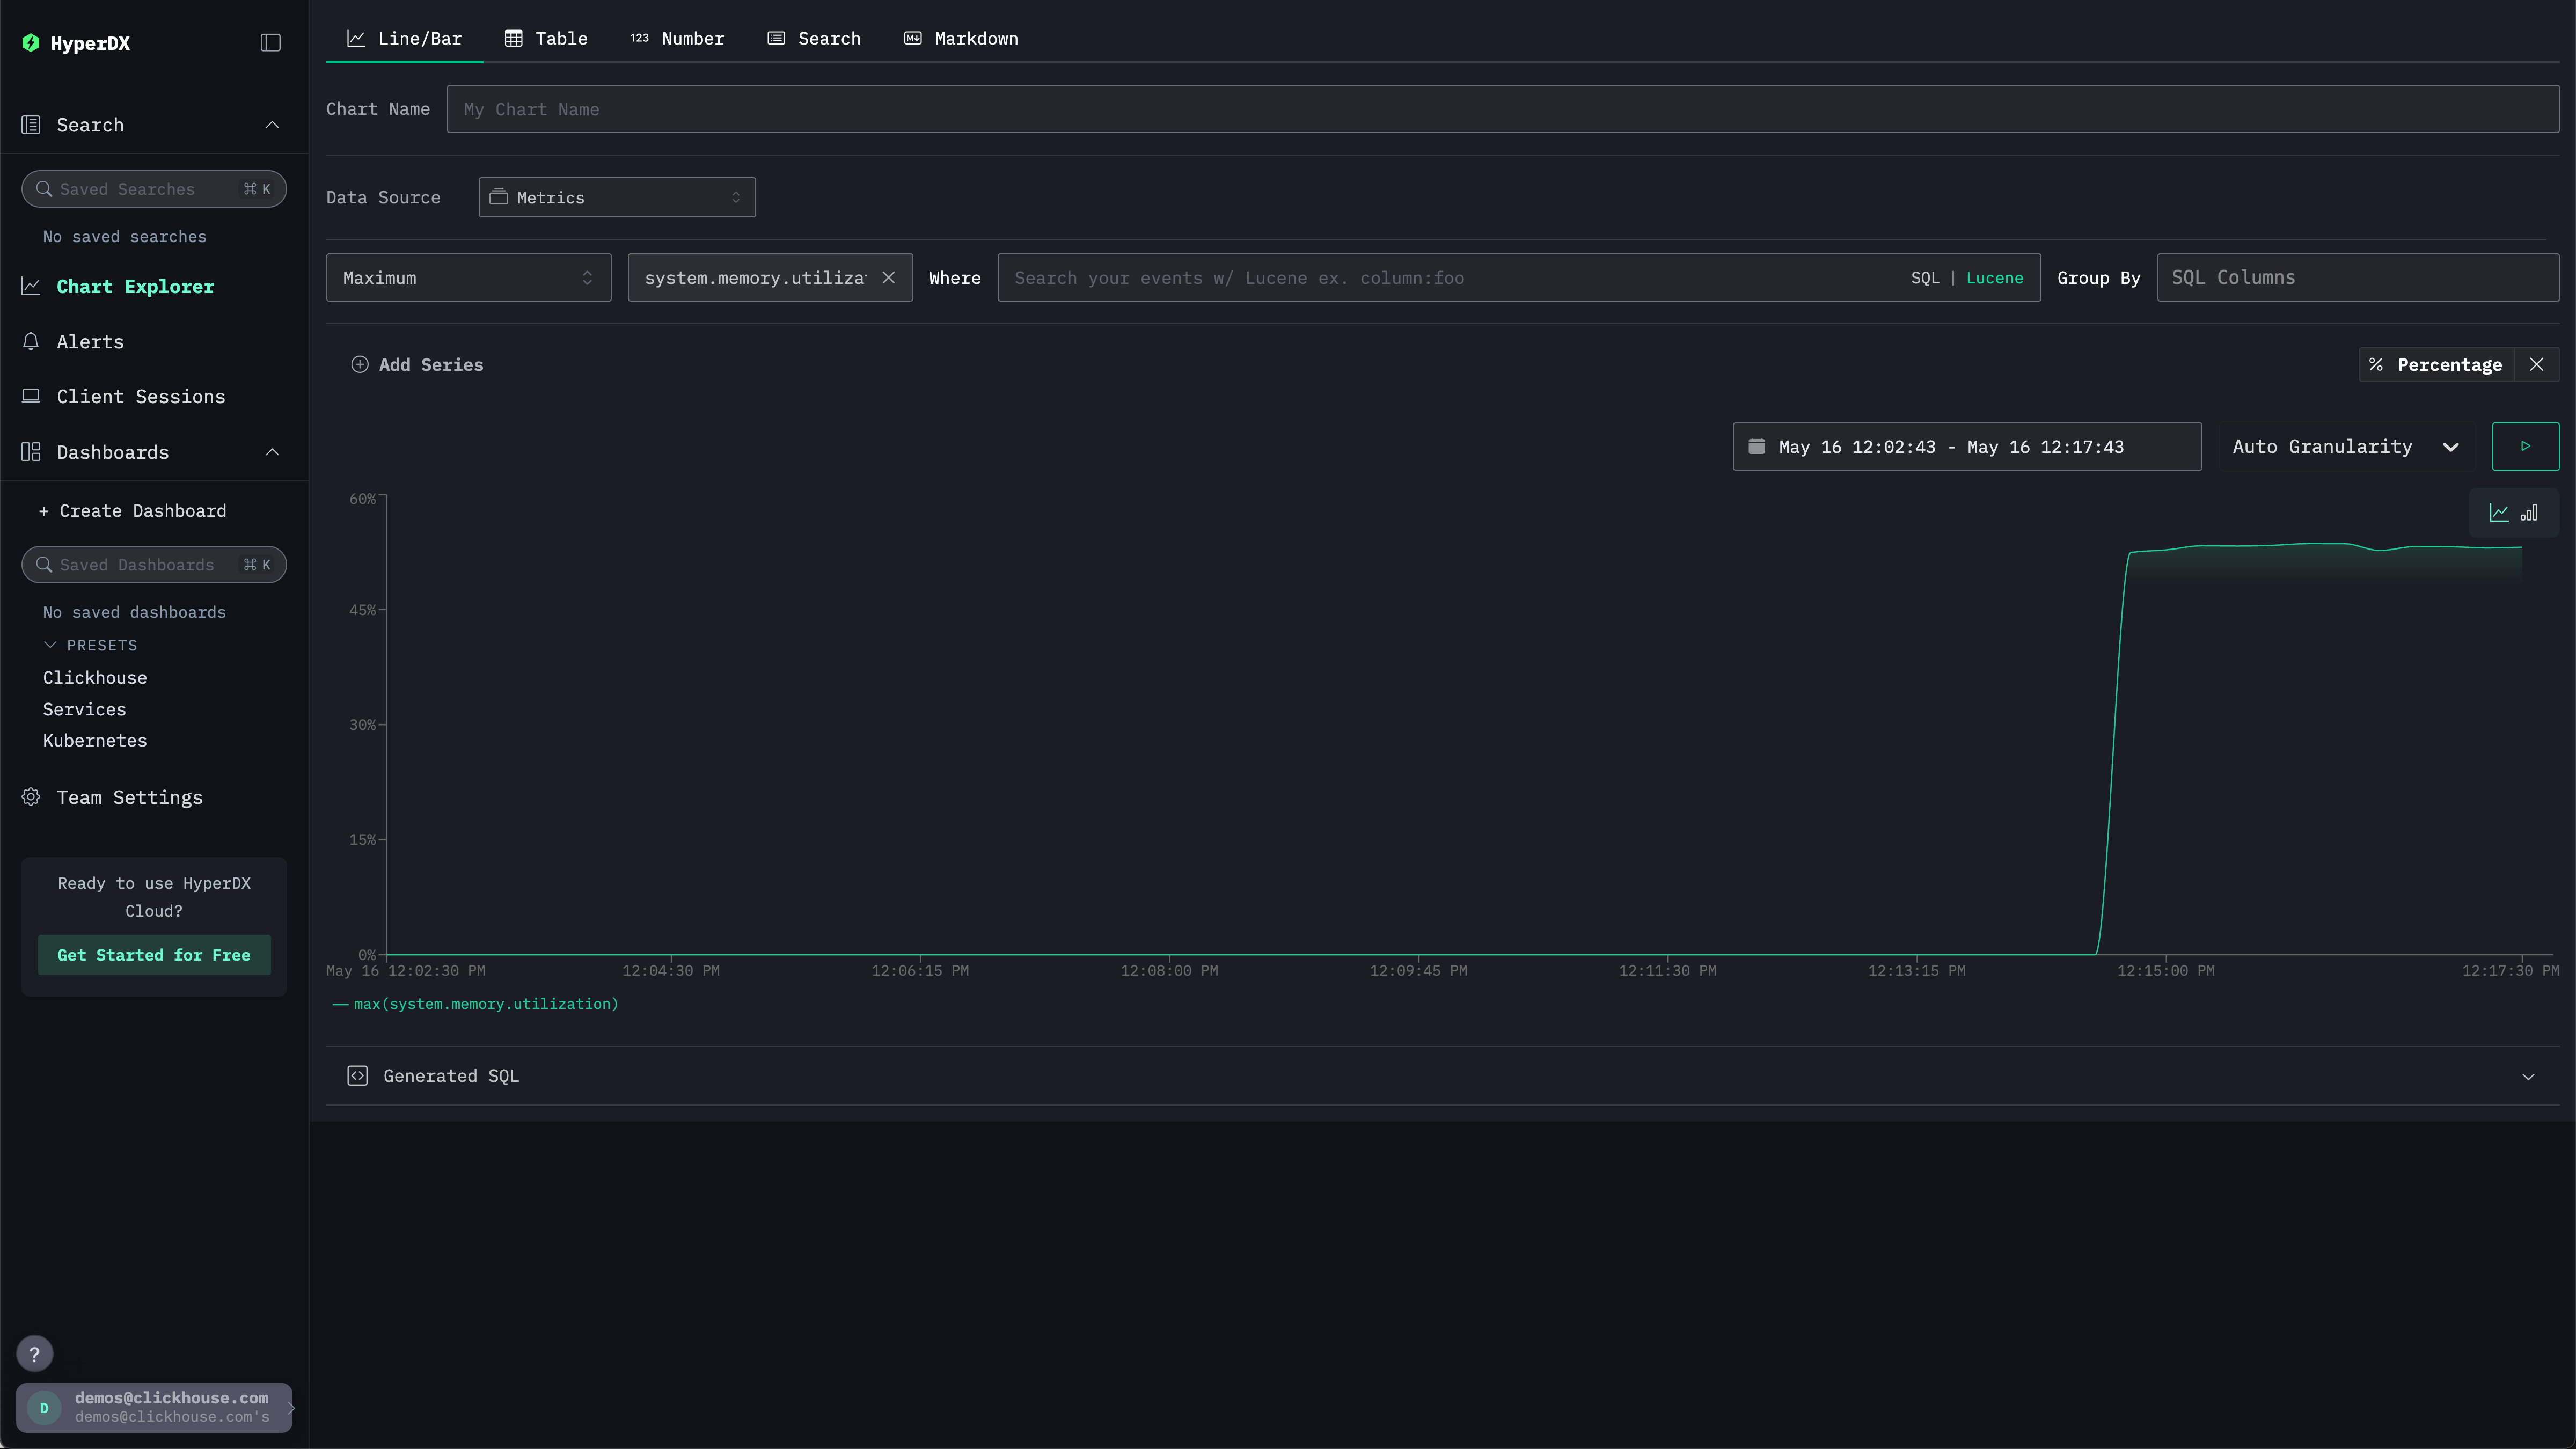Switch to the Table tab

(x=546, y=38)
